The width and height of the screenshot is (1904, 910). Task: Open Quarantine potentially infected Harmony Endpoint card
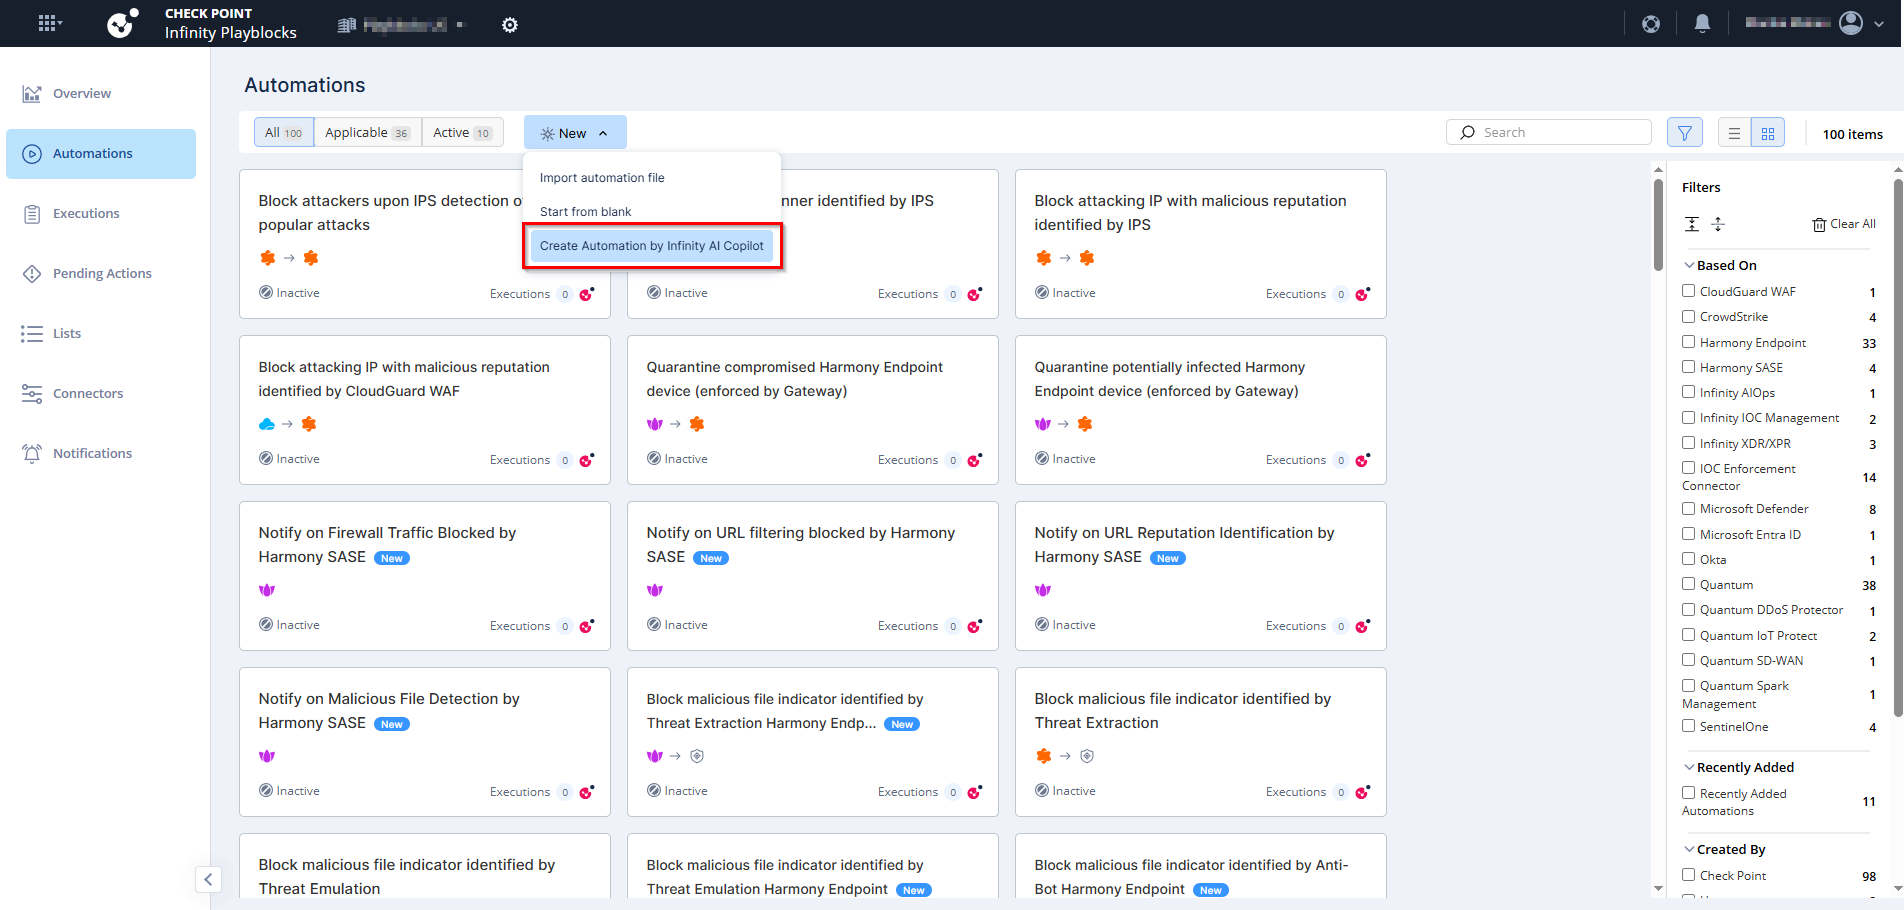1201,411
